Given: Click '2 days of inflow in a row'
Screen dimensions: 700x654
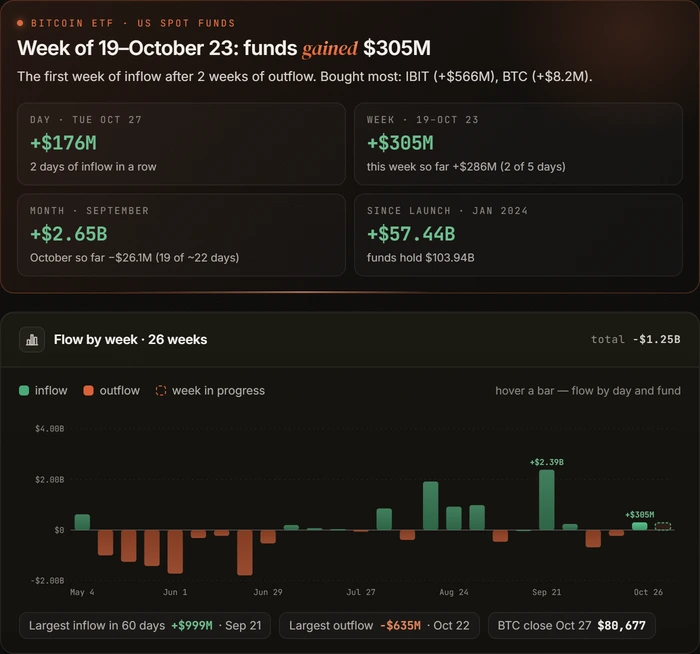Looking at the screenshot, I should tap(93, 167).
